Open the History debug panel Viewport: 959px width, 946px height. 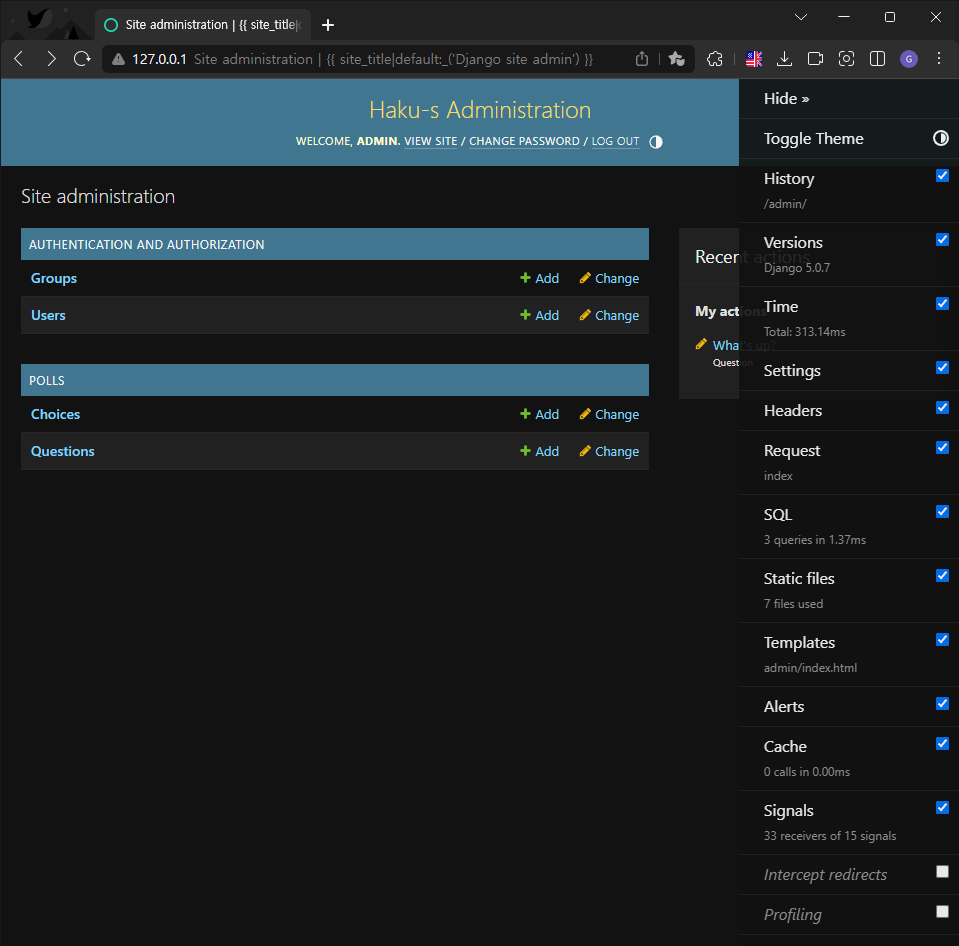tap(789, 179)
